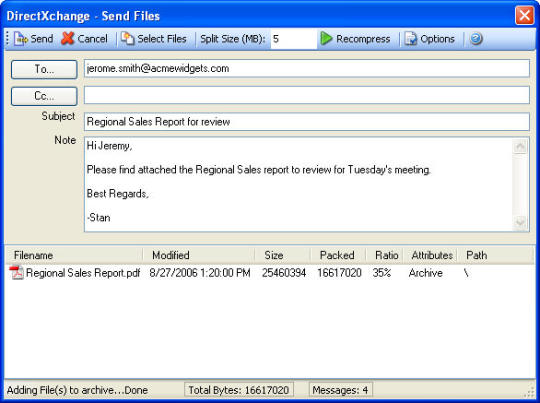The width and height of the screenshot is (540, 403).
Task: Click the packed value 16617020 in file row
Action: tap(340, 273)
